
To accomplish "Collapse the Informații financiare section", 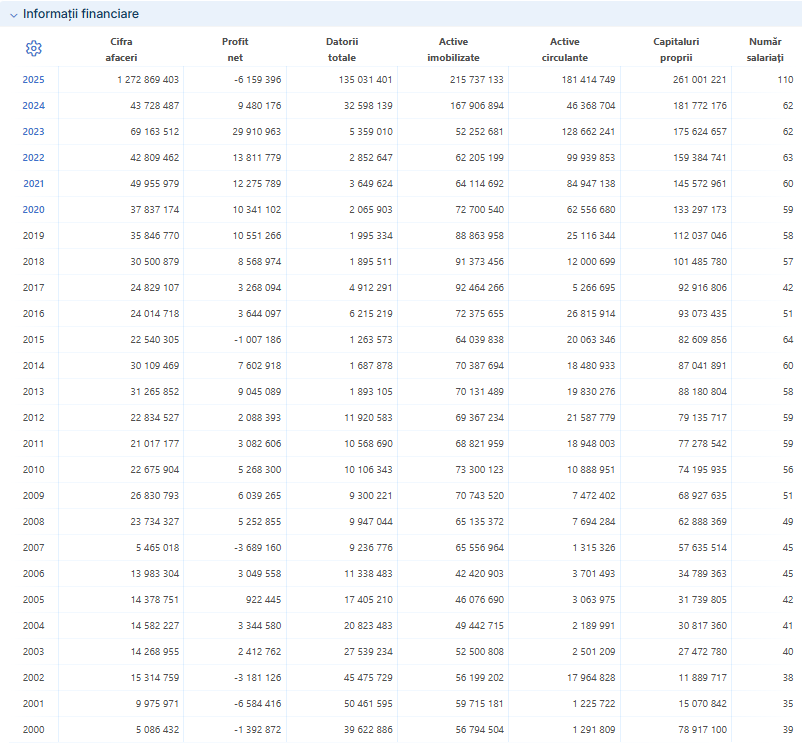I will pos(14,15).
